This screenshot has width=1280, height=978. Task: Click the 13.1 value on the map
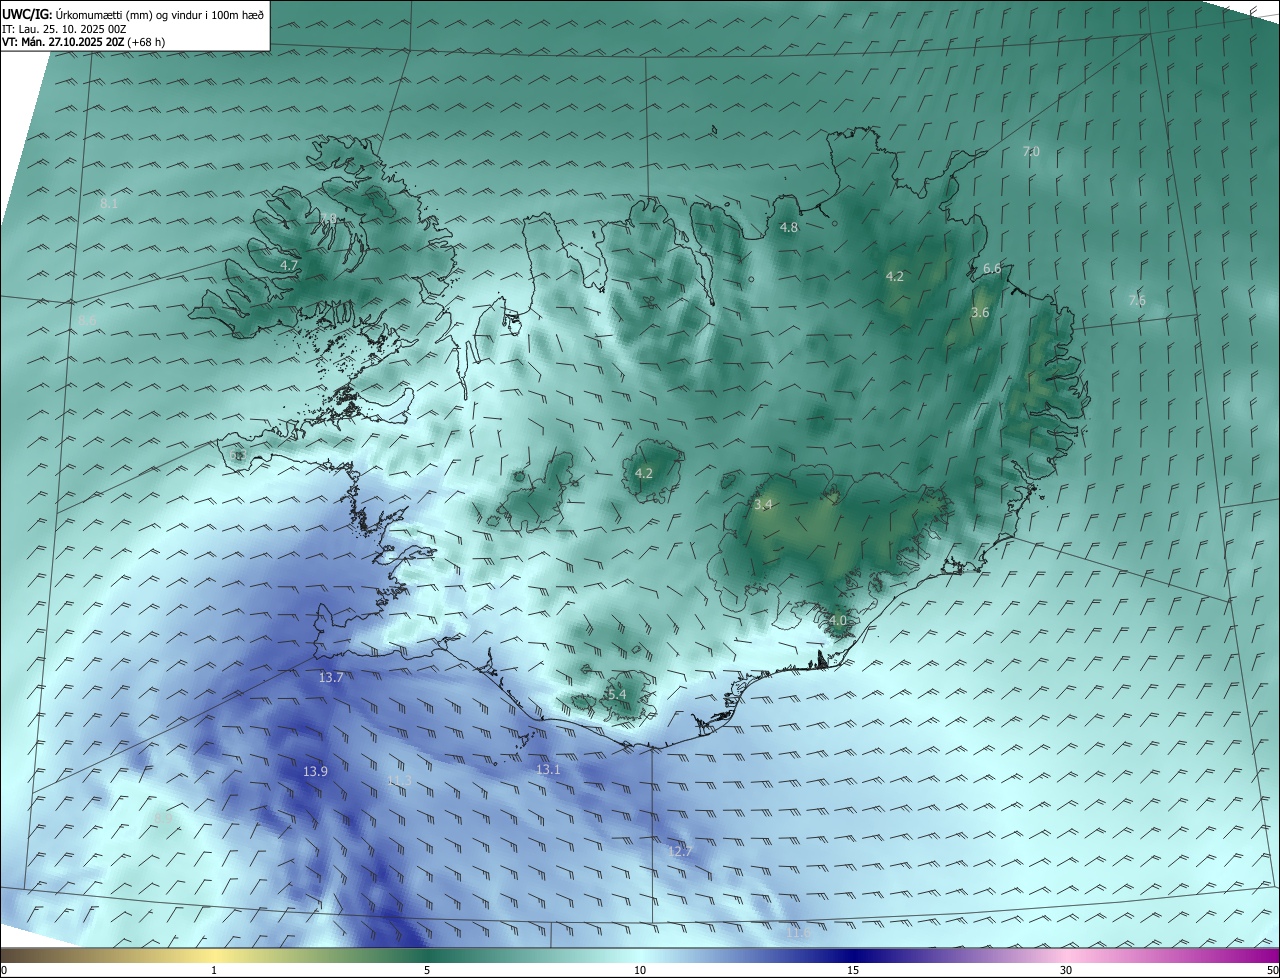coord(548,770)
